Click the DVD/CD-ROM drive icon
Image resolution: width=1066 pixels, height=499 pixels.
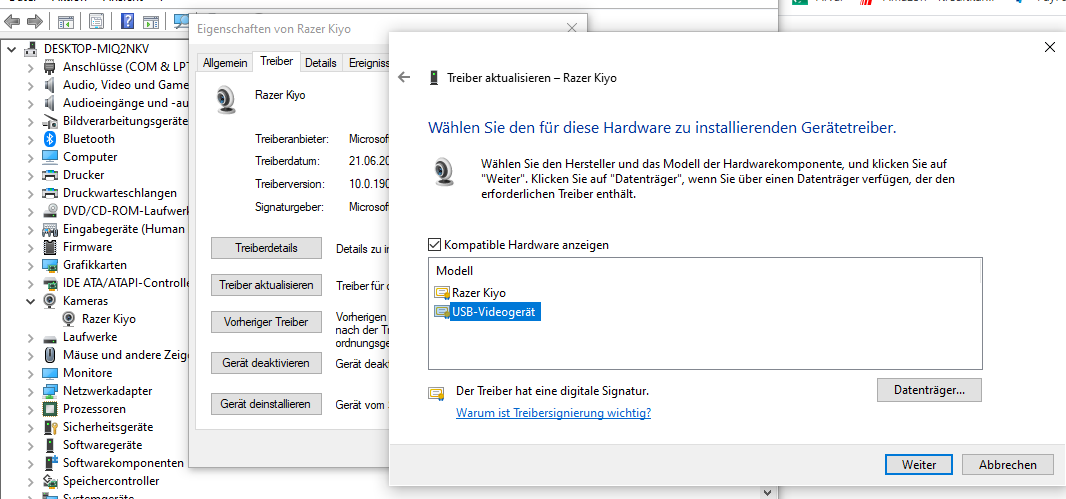point(50,211)
